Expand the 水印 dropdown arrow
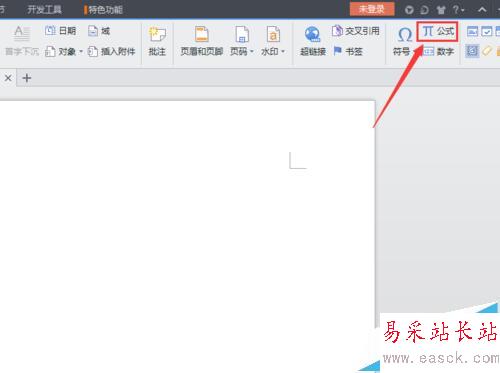This screenshot has width=500, height=373. coord(283,52)
